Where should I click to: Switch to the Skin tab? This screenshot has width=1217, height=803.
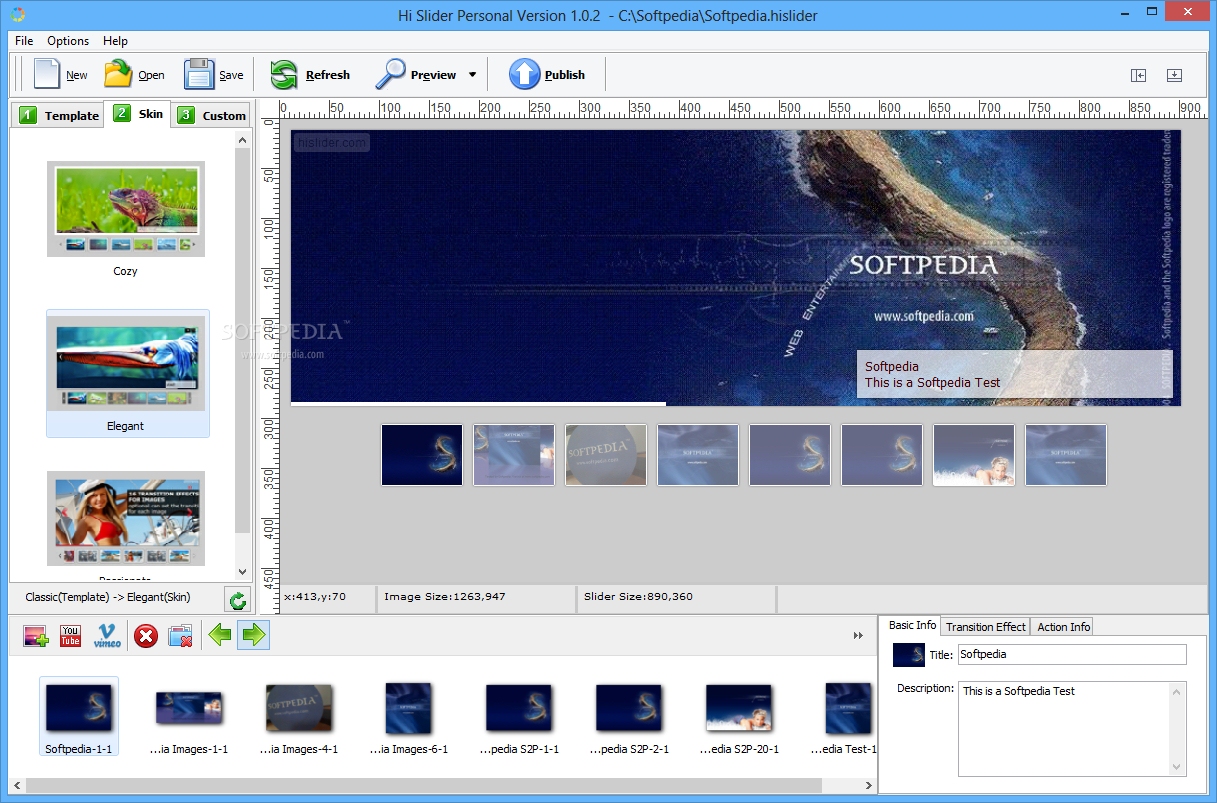click(x=138, y=113)
